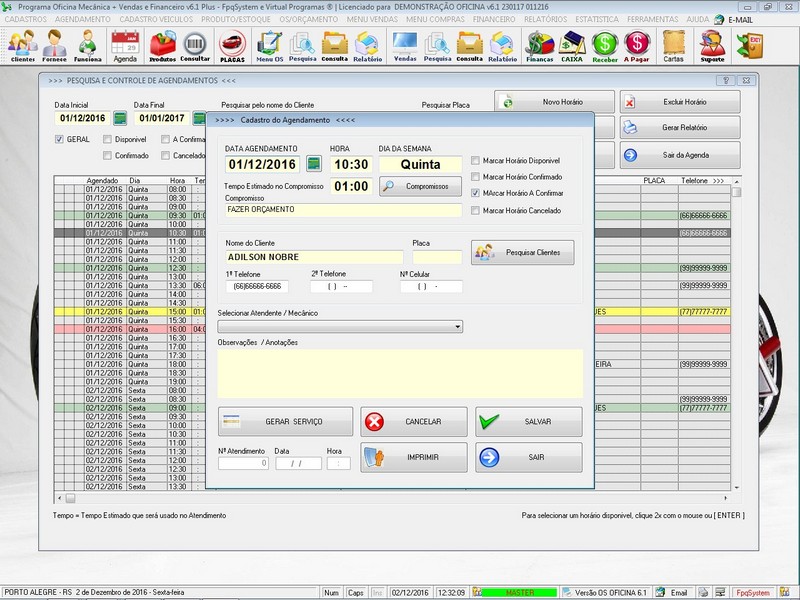Open the Clientes toolbar icon
This screenshot has height=600, width=800.
22,45
